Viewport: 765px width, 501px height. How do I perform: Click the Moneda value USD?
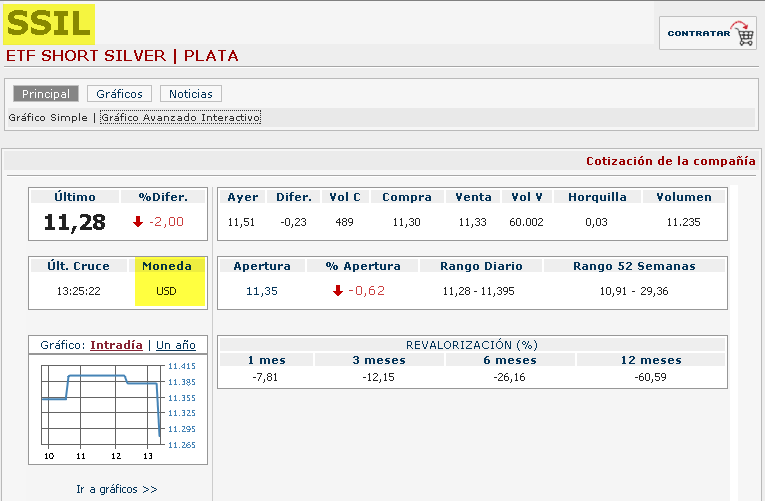(x=166, y=291)
